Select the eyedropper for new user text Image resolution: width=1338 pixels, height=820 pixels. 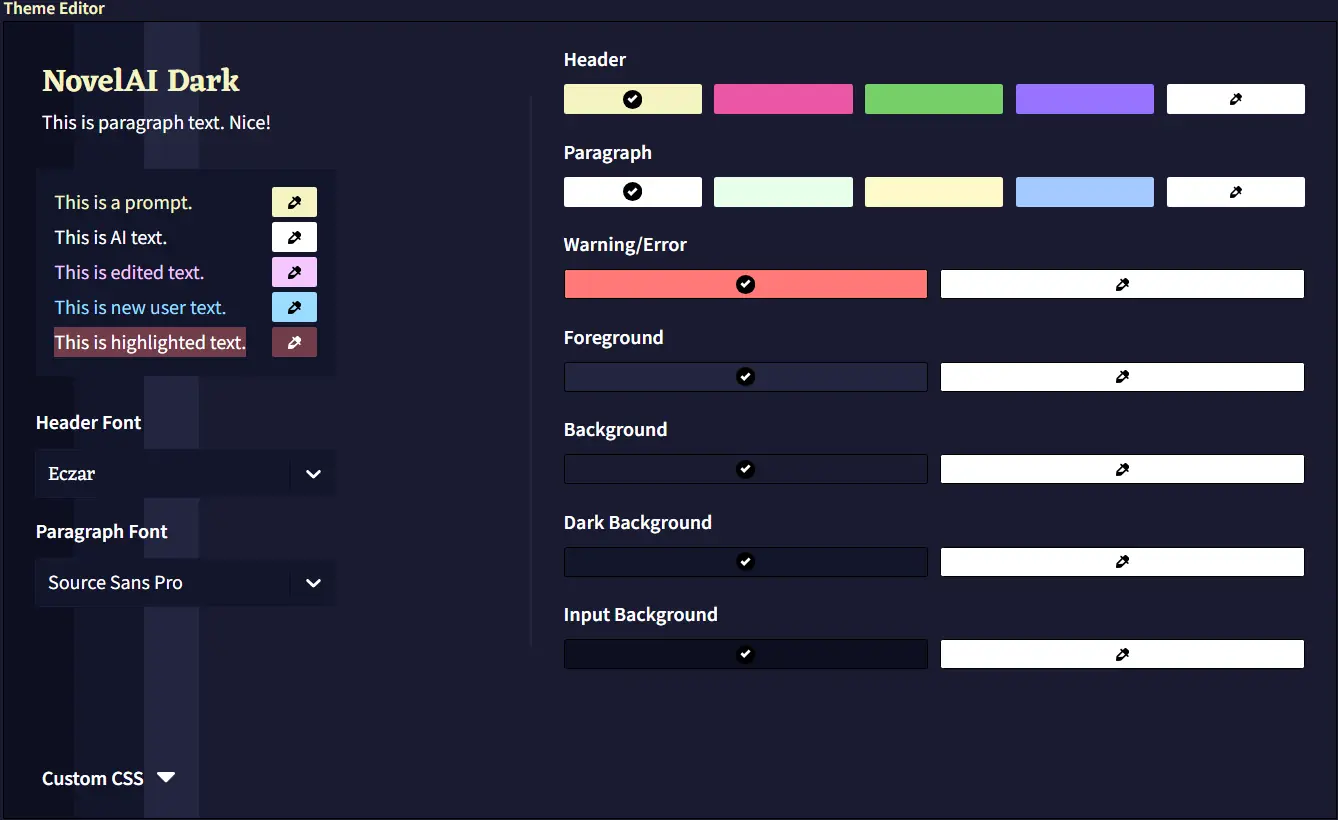click(294, 307)
